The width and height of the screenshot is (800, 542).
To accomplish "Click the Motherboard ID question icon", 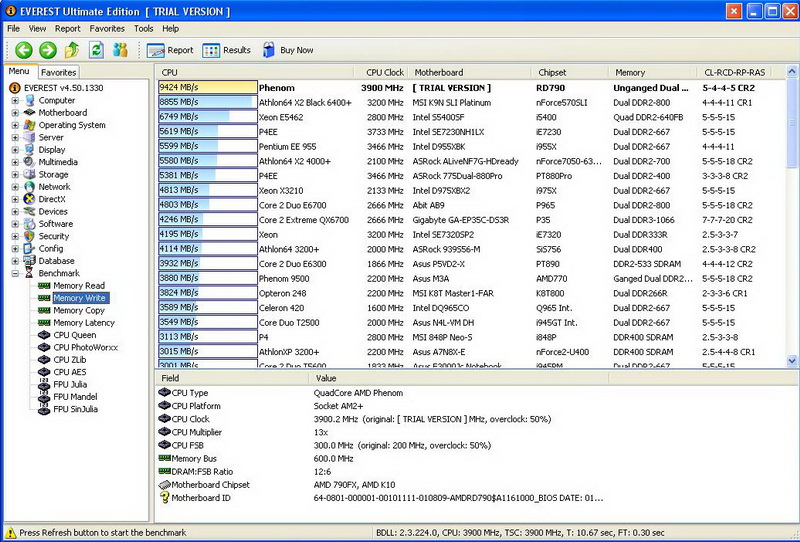I will pos(164,498).
